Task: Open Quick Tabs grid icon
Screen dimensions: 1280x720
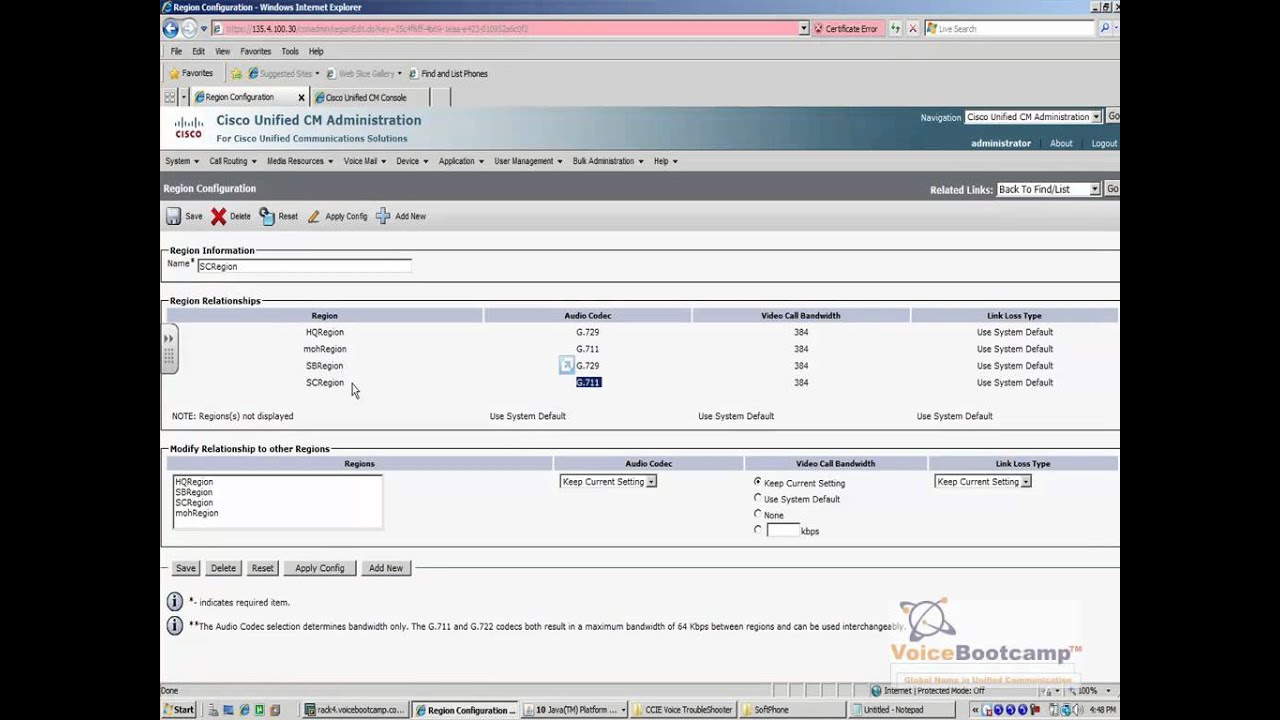Action: 170,97
